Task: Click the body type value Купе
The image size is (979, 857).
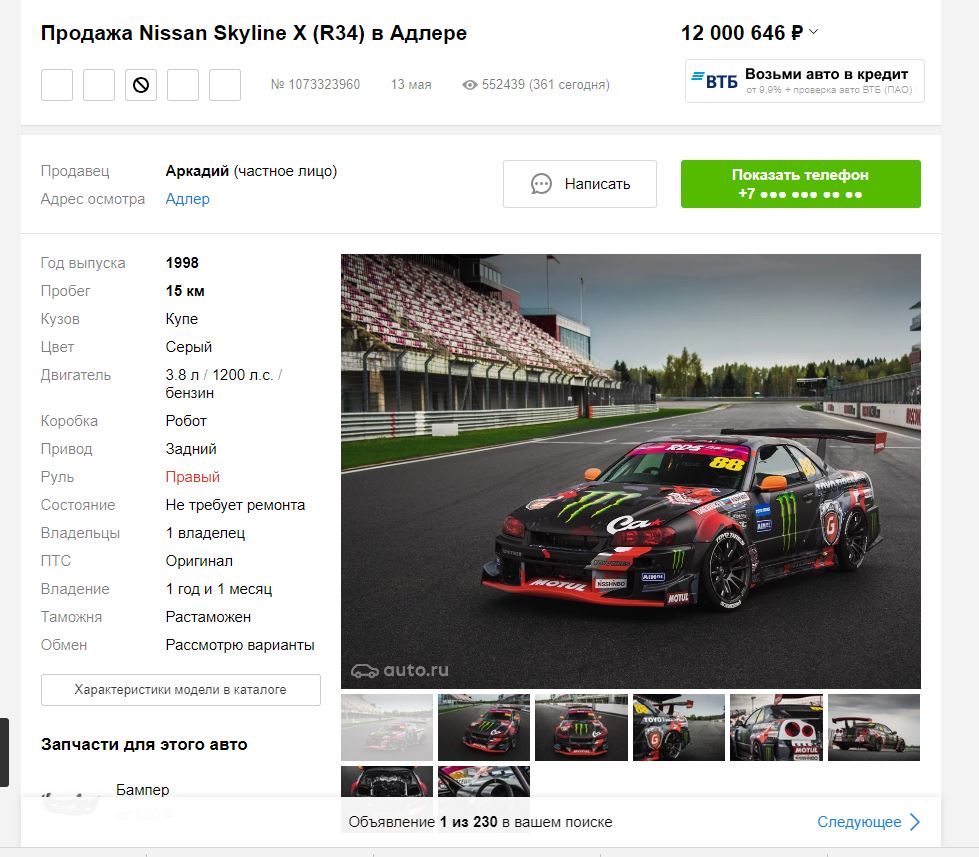Action: coord(182,319)
